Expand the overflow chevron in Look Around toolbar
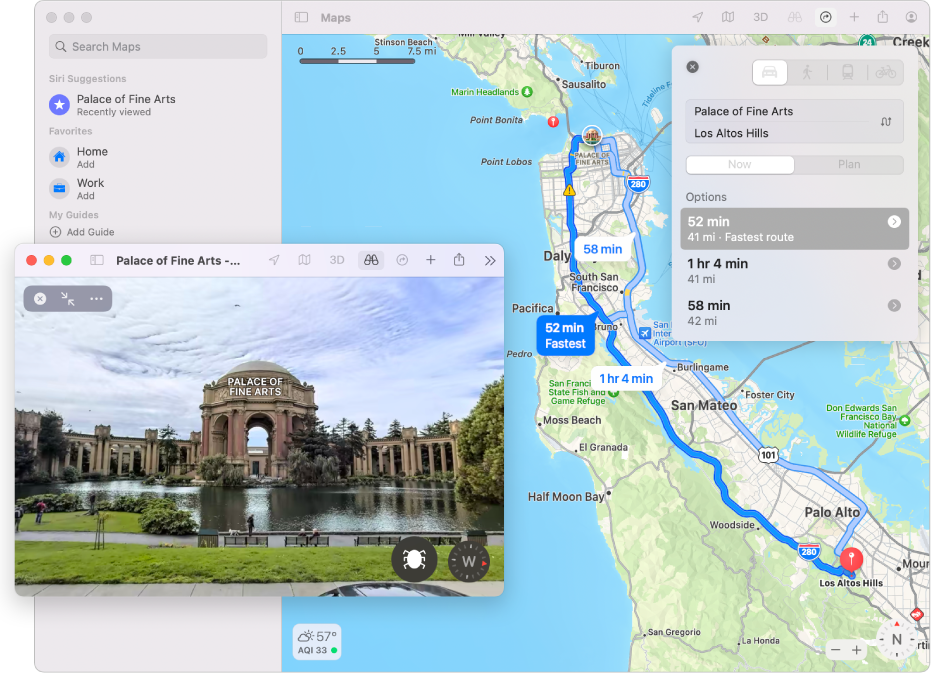The height and width of the screenshot is (676, 932). (x=490, y=260)
